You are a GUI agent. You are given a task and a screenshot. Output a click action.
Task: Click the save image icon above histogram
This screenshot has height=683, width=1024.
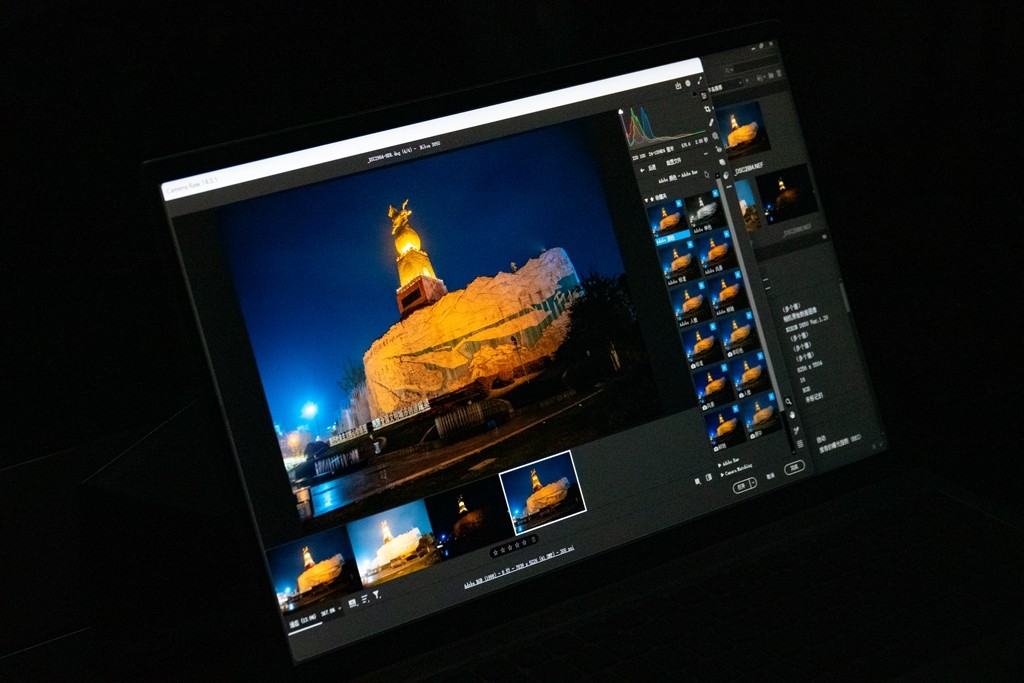[x=677, y=87]
